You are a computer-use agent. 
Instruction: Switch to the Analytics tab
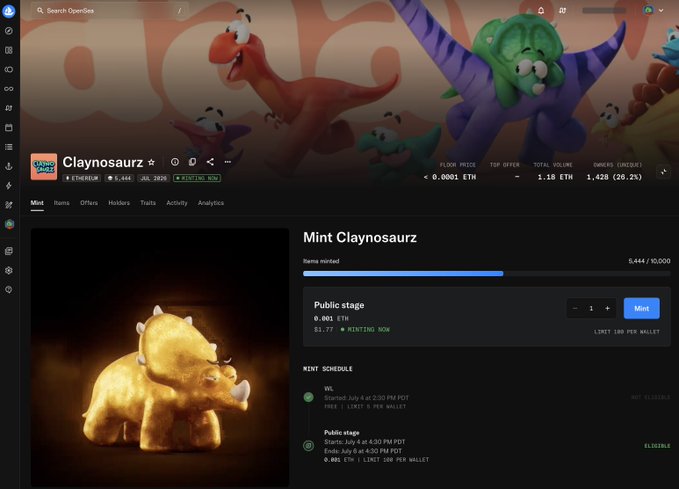[211, 203]
